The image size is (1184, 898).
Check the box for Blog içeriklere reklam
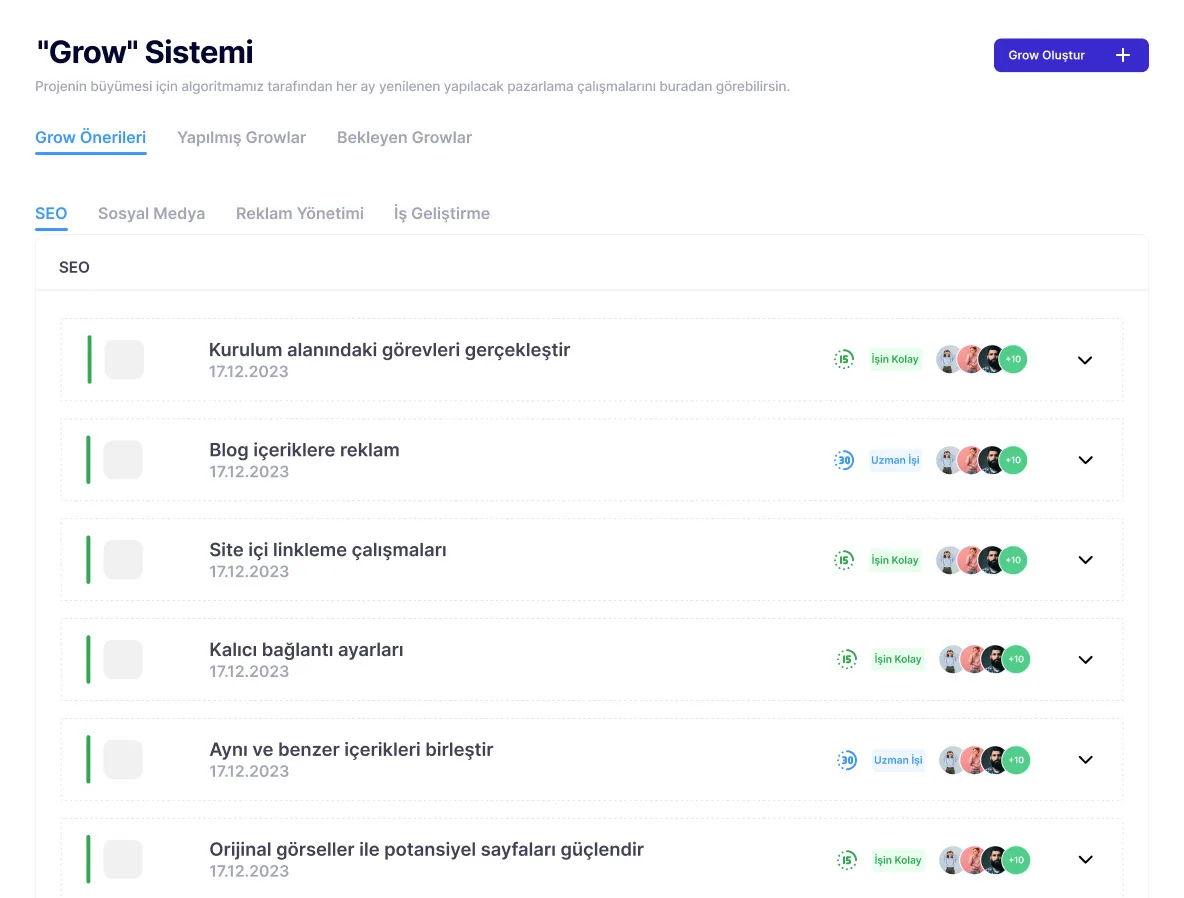coord(123,459)
